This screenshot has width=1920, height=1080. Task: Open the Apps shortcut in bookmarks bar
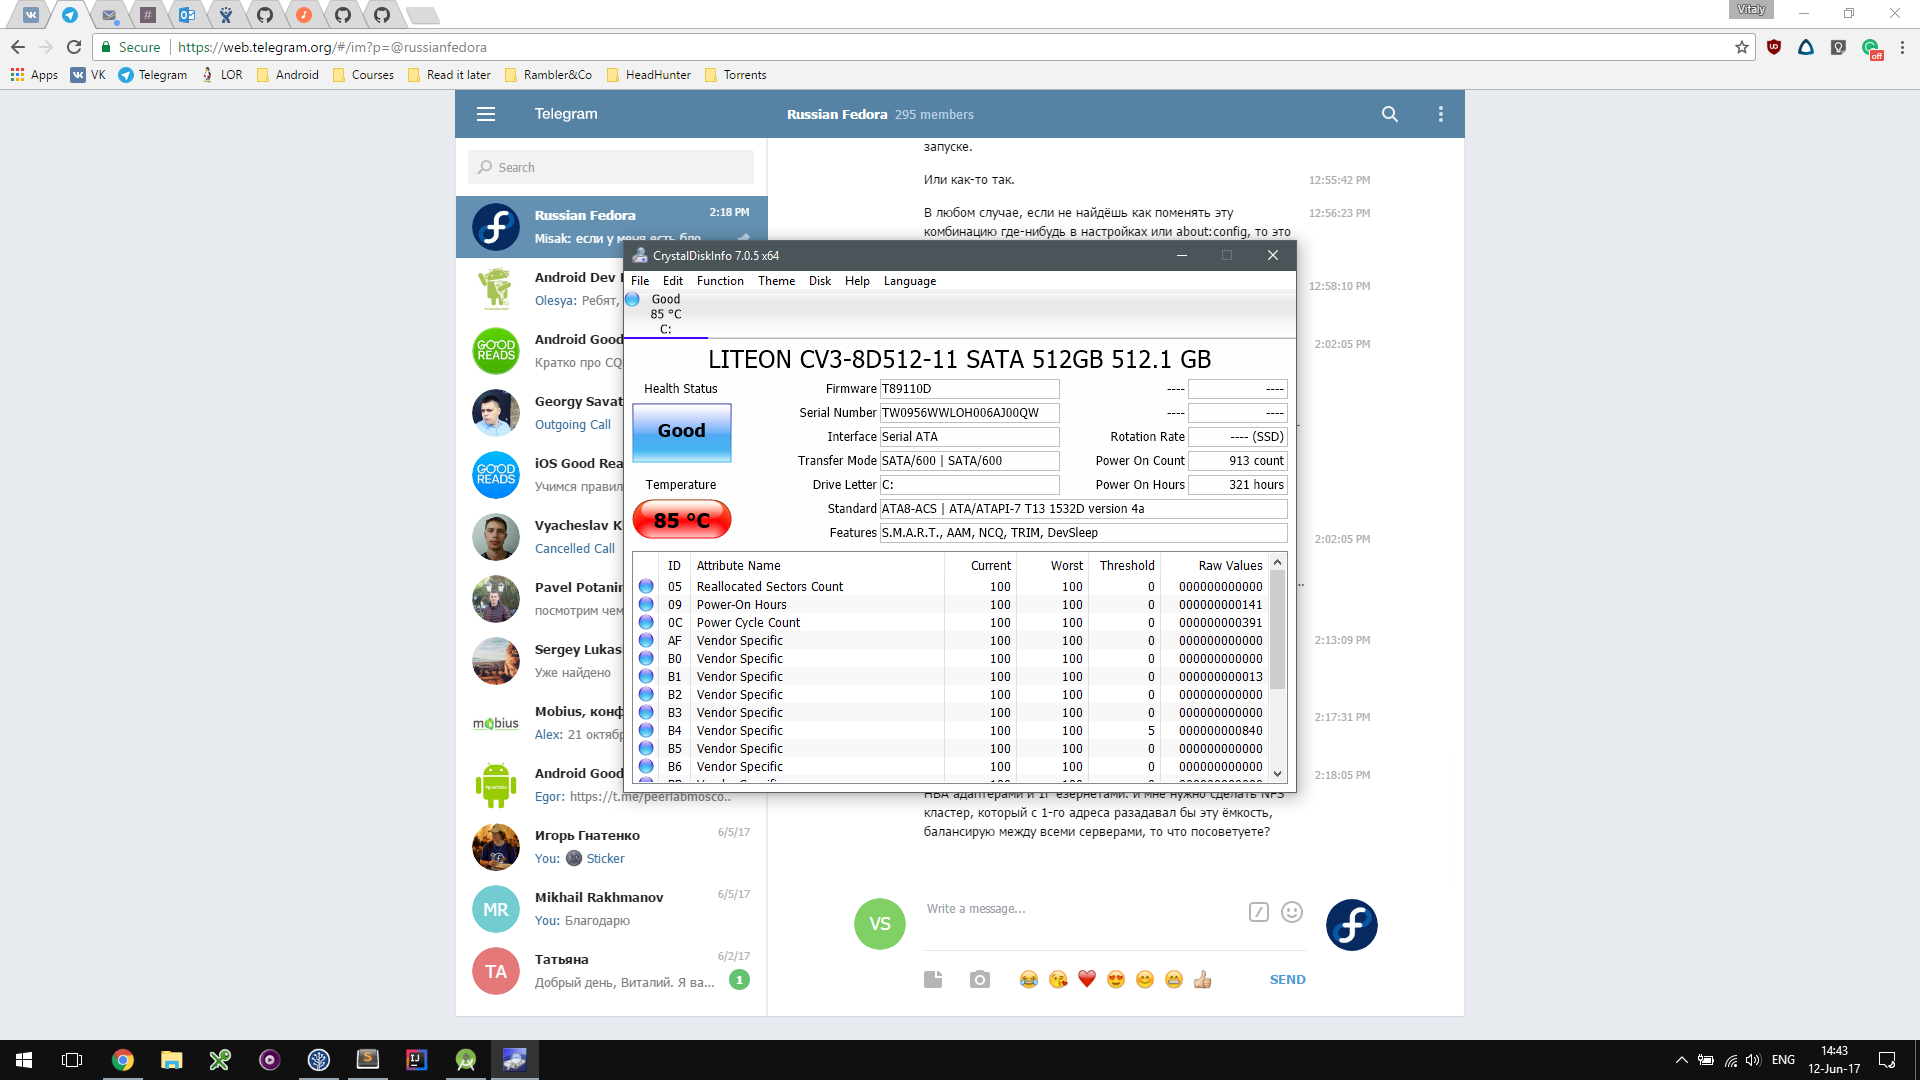point(34,75)
